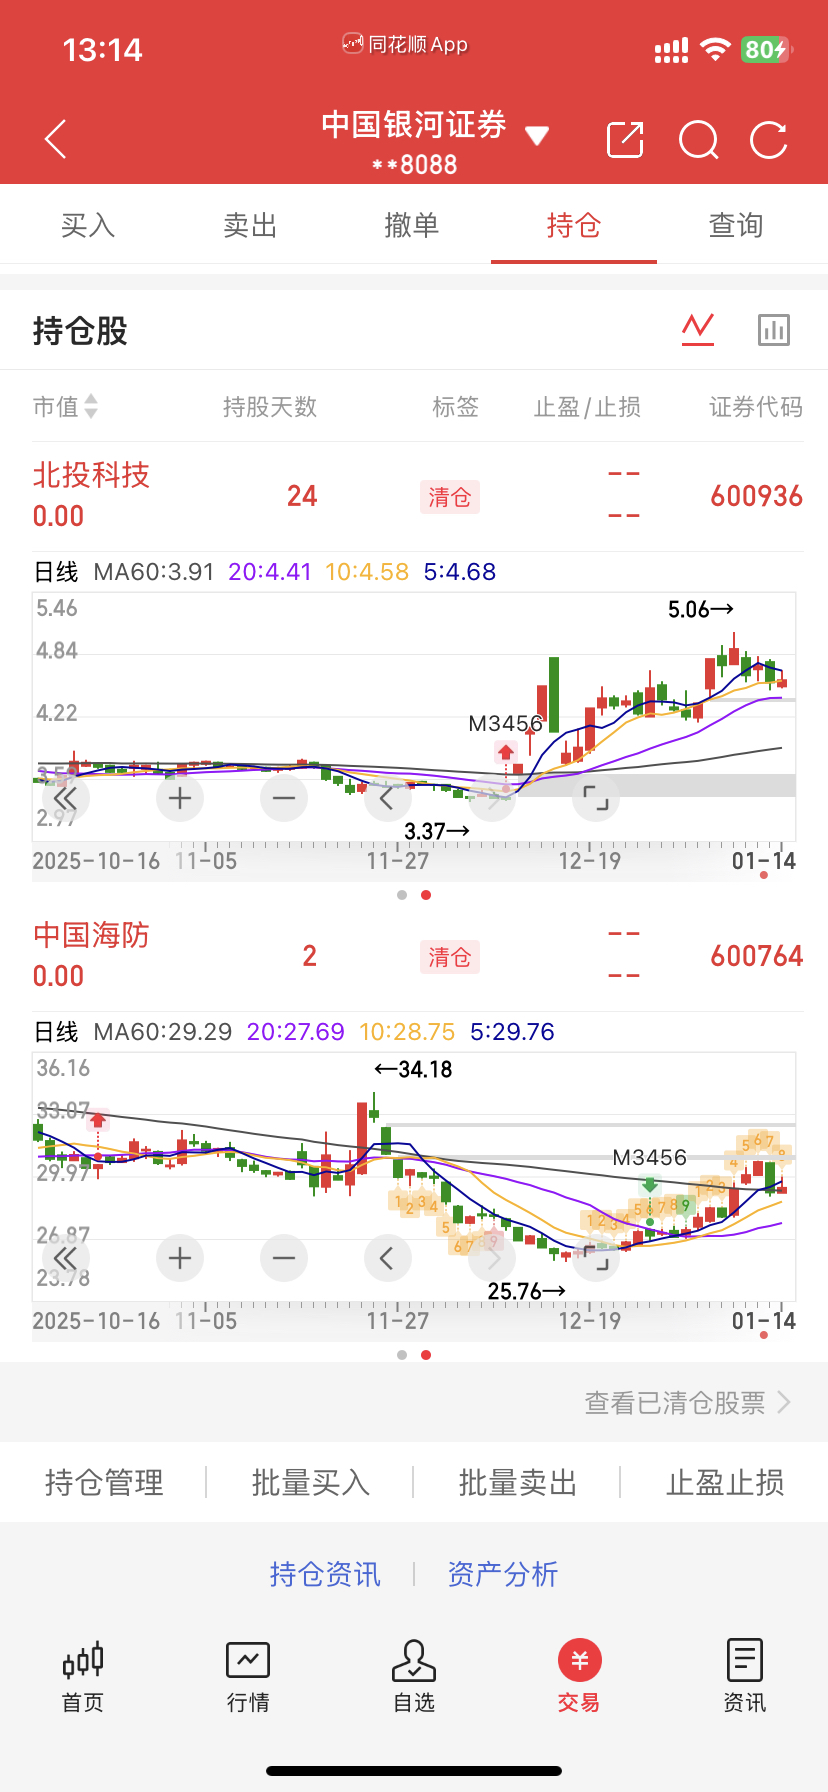Expand the 北投科技 chart to fullscreen
Viewport: 828px width, 1792px height.
point(596,798)
